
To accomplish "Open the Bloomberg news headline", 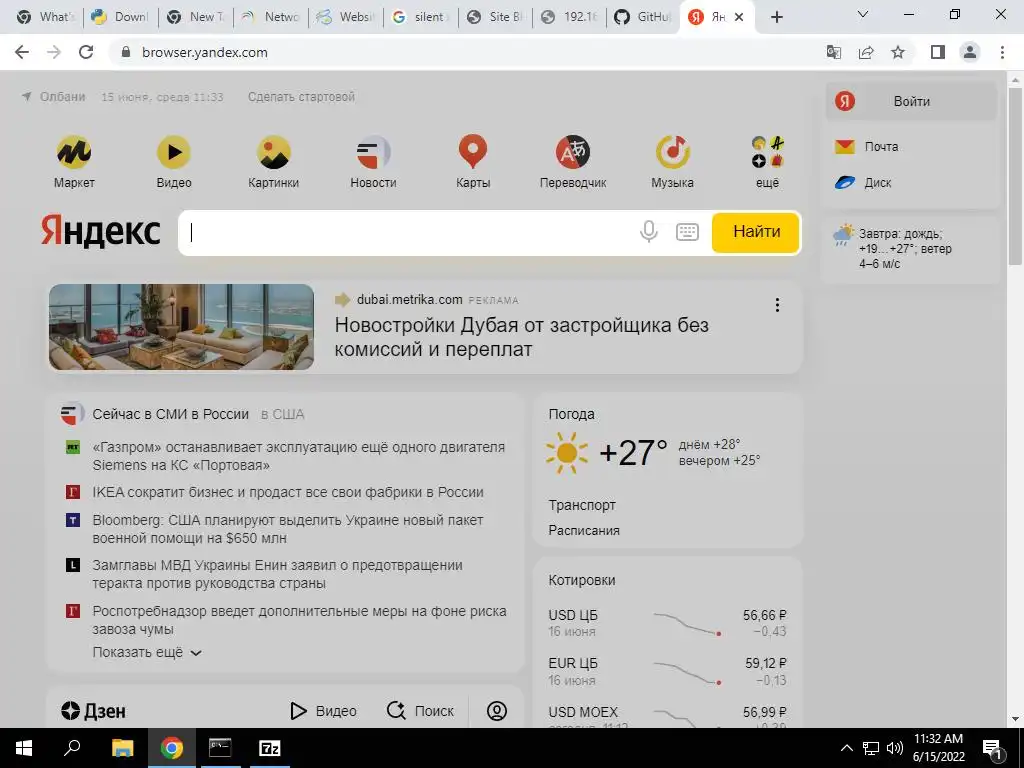I will click(x=287, y=529).
